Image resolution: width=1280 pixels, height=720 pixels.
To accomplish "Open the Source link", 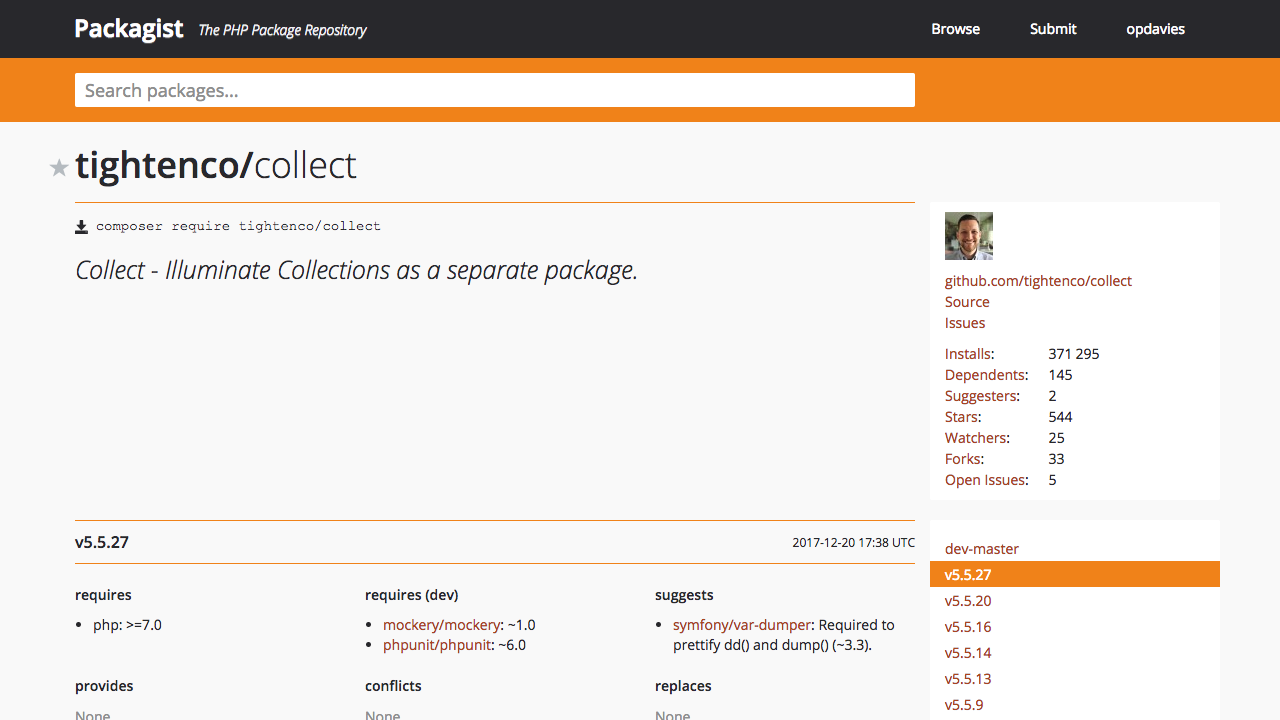I will point(967,302).
